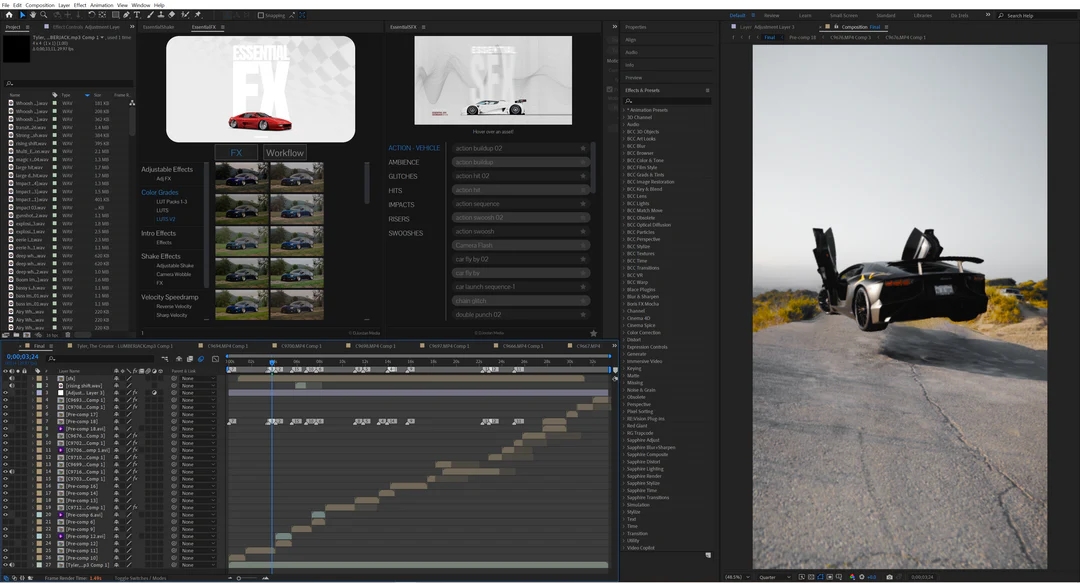
Task: Toggle visibility of layer 9 C9676 Comp 3
Action: [5, 436]
